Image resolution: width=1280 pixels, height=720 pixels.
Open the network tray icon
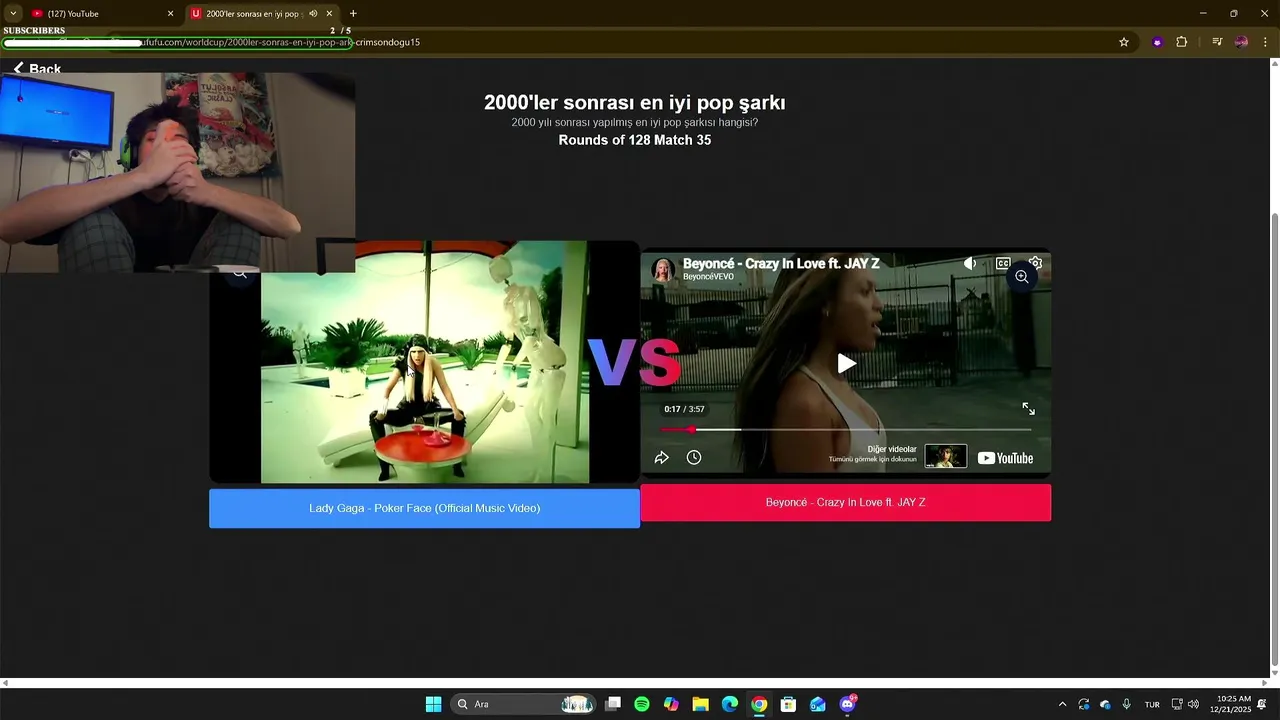(1177, 704)
